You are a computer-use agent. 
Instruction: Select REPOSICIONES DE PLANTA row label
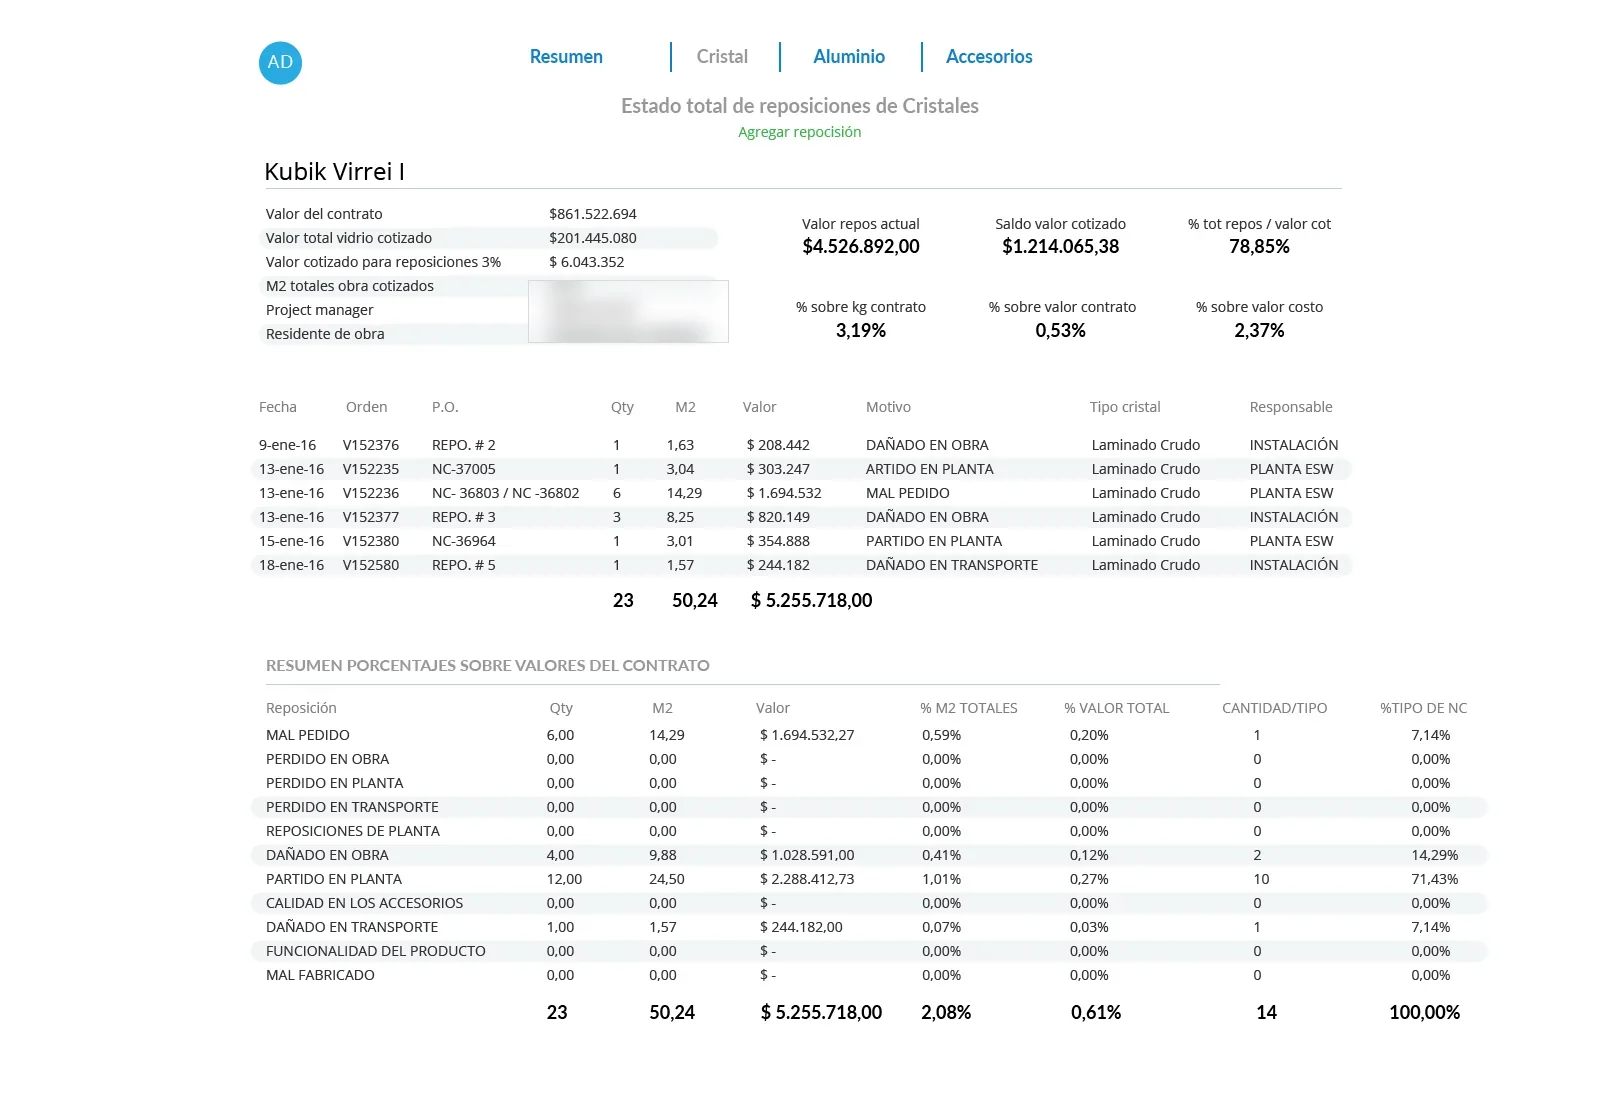point(353,831)
